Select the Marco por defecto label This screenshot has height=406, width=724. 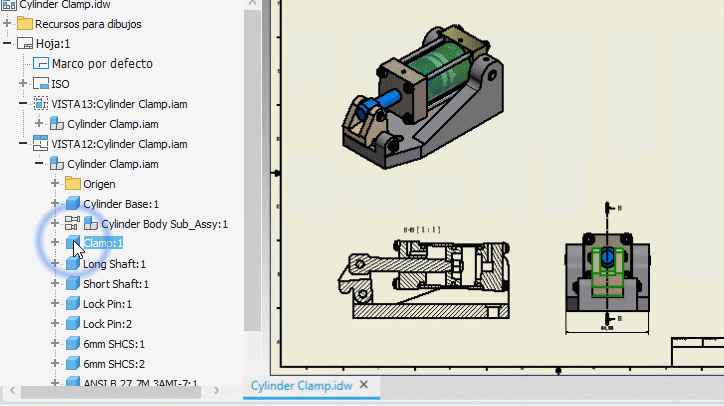pyautogui.click(x=102, y=63)
